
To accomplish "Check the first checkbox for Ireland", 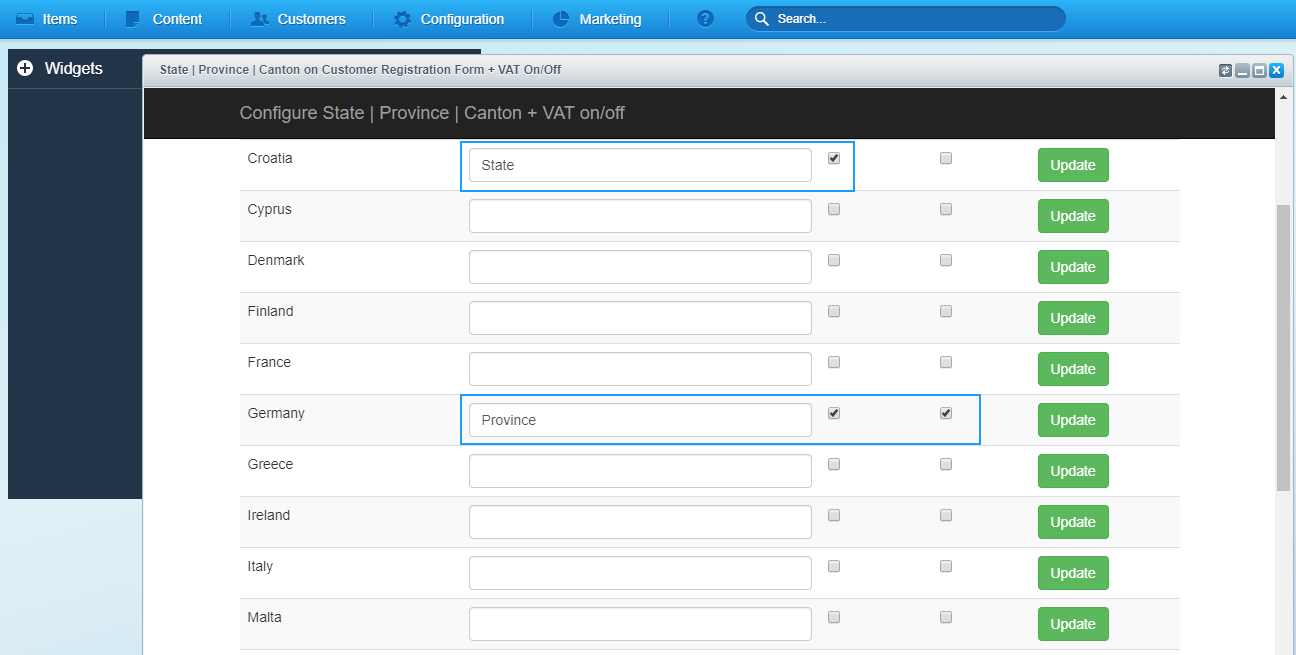I will 834,515.
